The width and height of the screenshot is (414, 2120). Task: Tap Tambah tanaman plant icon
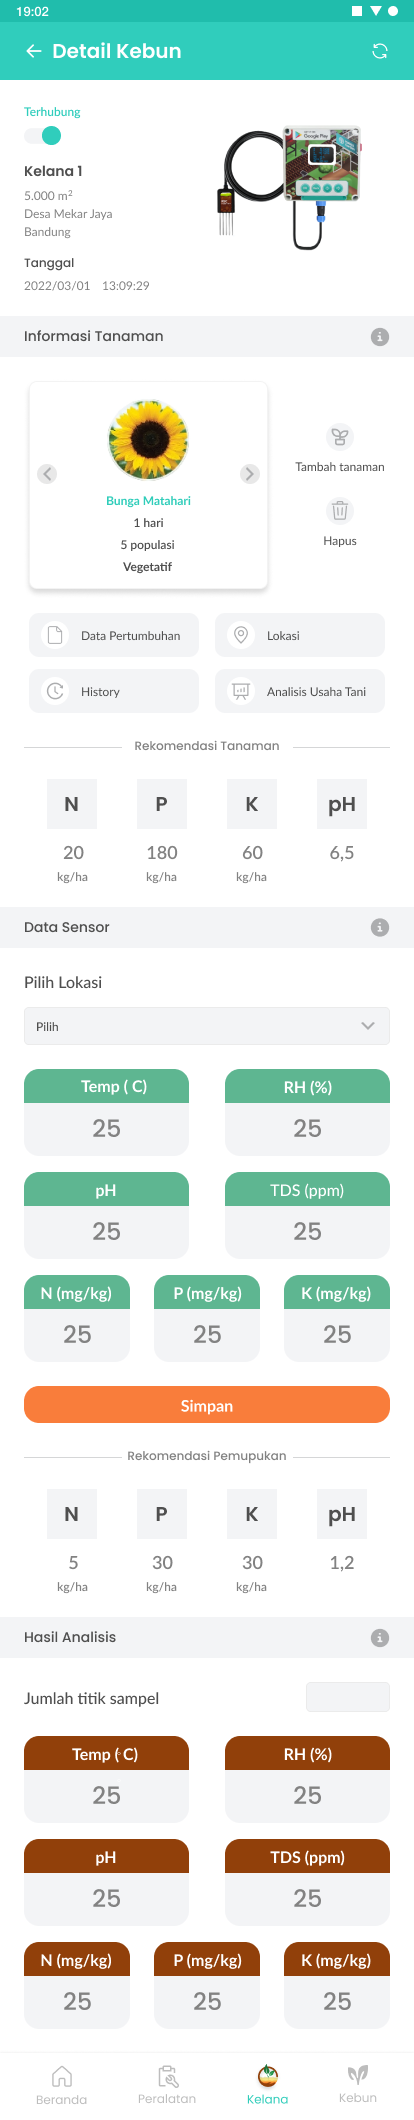pyautogui.click(x=340, y=437)
